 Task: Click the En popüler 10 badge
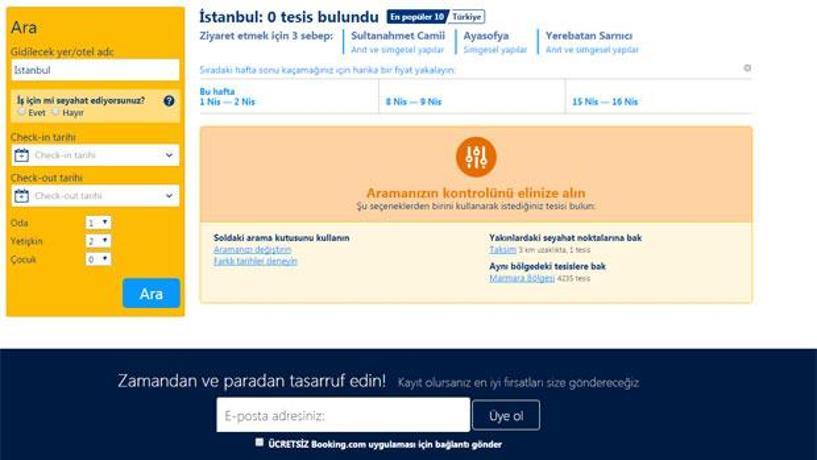(417, 17)
